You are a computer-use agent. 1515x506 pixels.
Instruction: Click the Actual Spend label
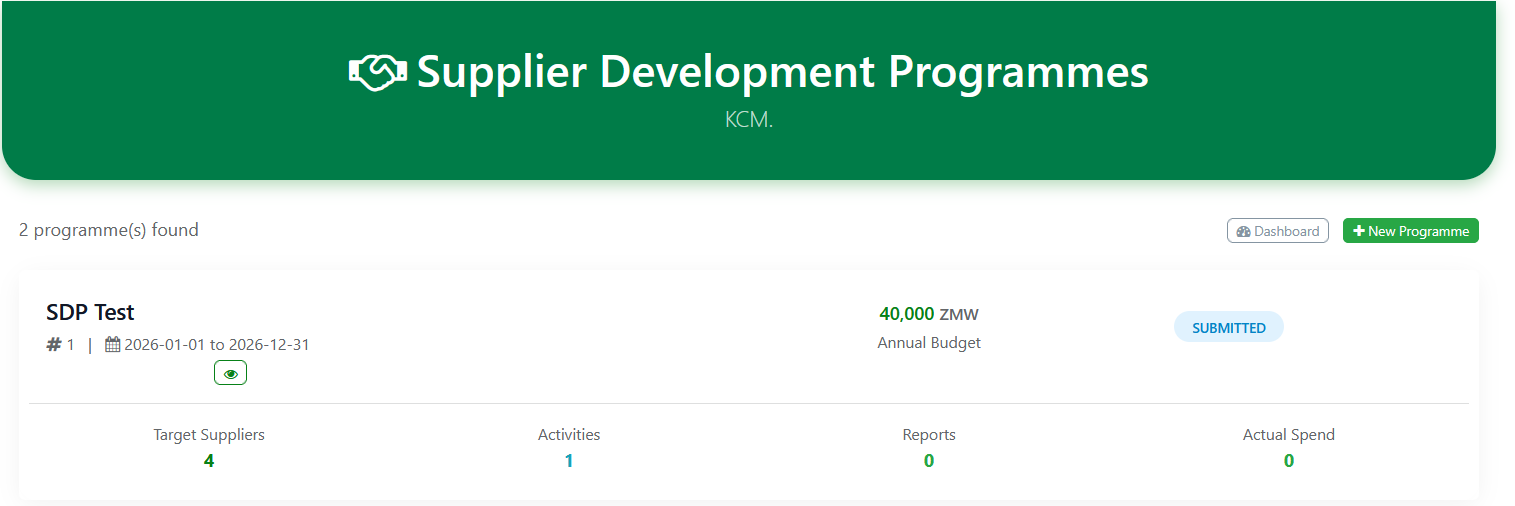tap(1288, 435)
